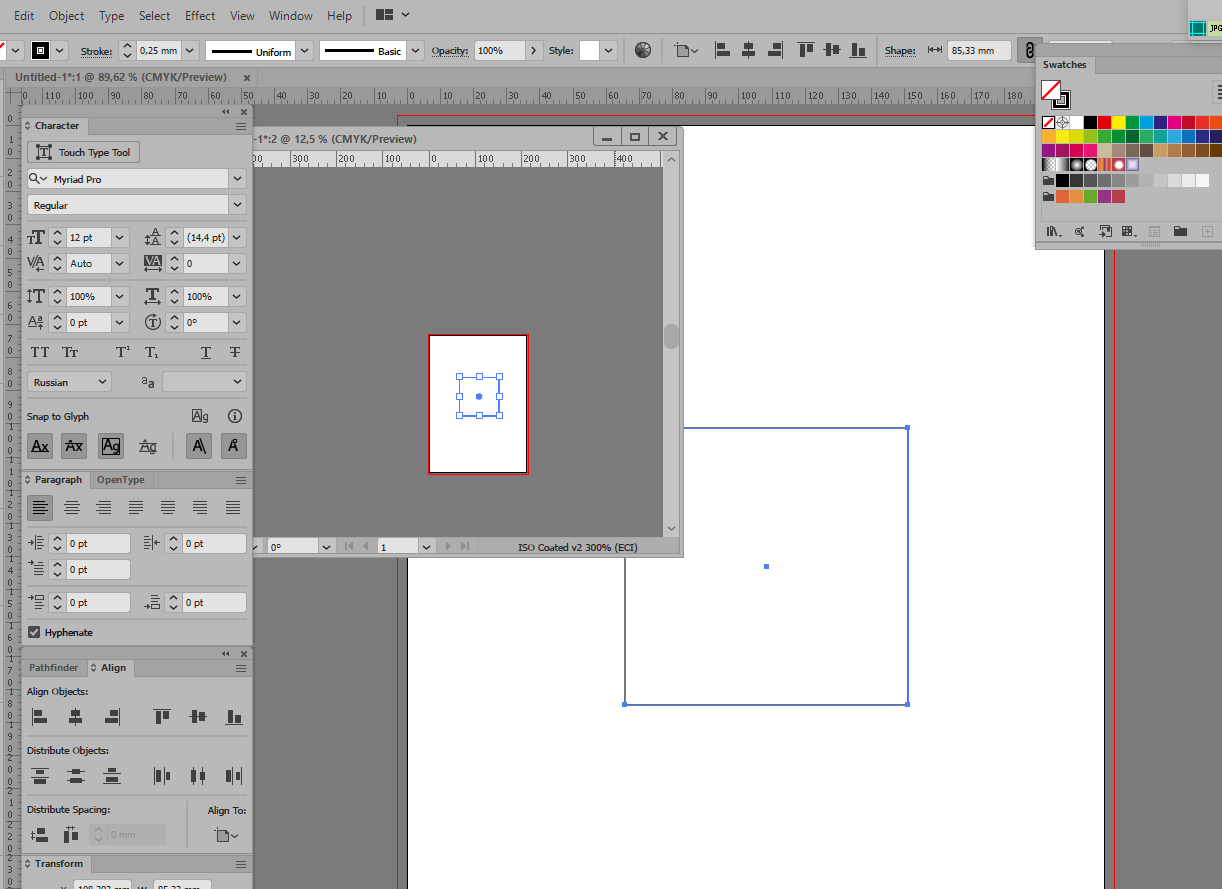This screenshot has height=889, width=1222.
Task: Open the Uniform stroke profile dropdown
Action: 304,51
